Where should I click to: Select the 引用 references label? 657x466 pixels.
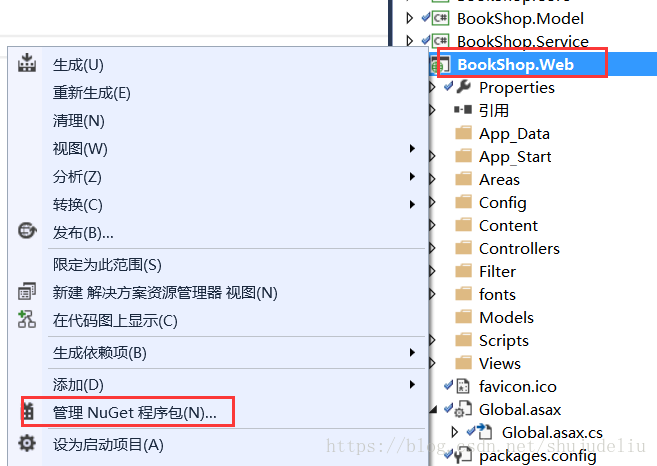(494, 111)
